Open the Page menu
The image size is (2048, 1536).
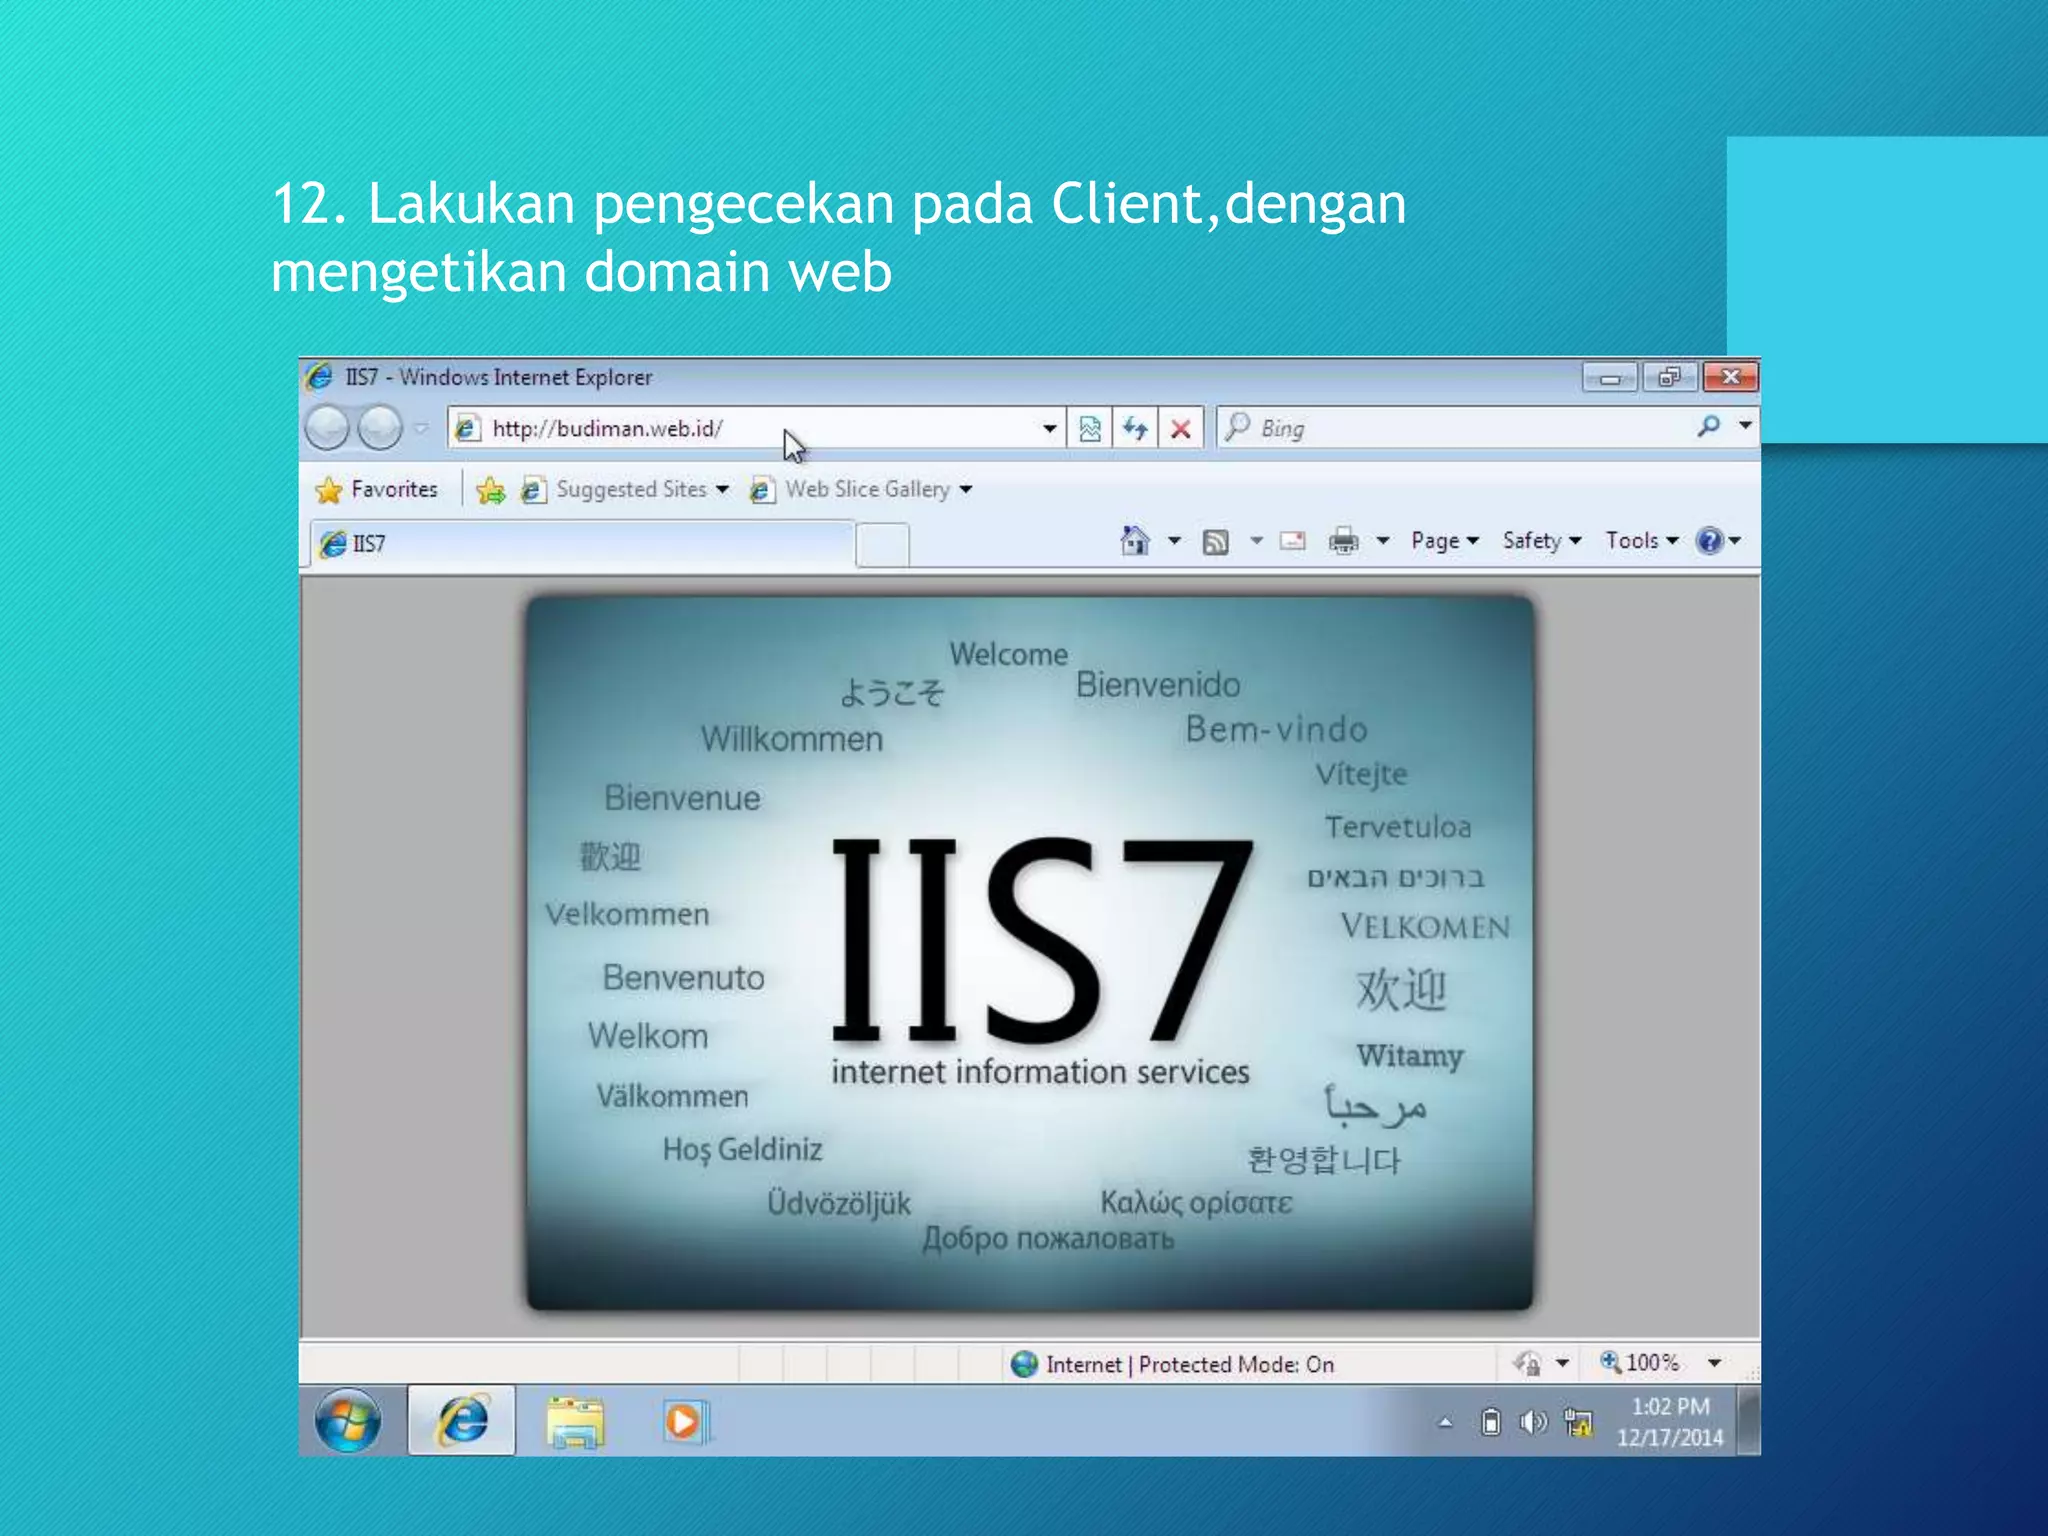(1444, 541)
